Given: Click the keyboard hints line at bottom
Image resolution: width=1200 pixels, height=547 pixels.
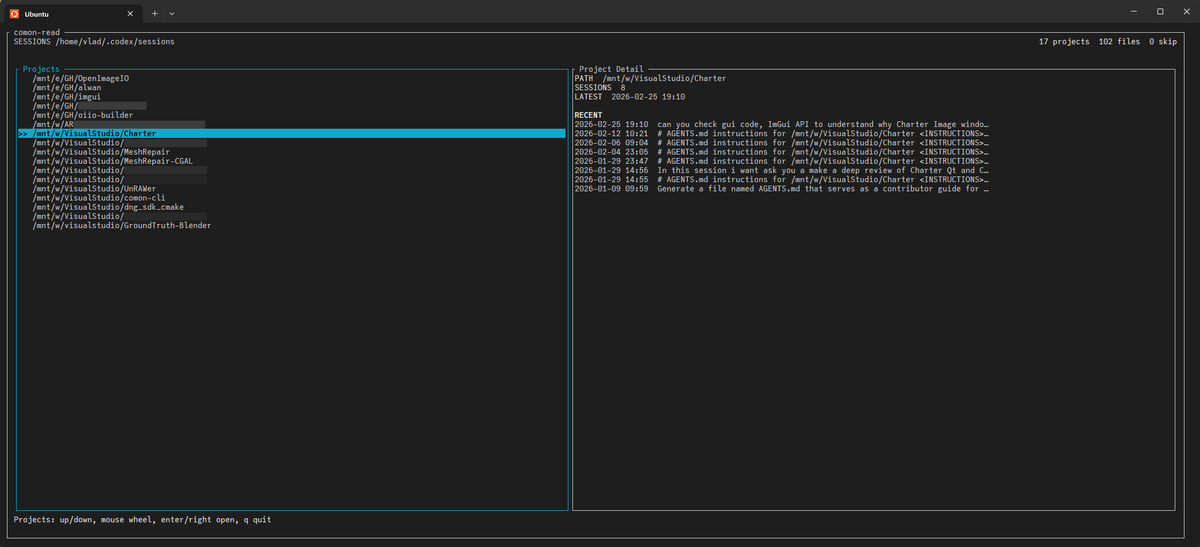Looking at the screenshot, I should coord(142,520).
